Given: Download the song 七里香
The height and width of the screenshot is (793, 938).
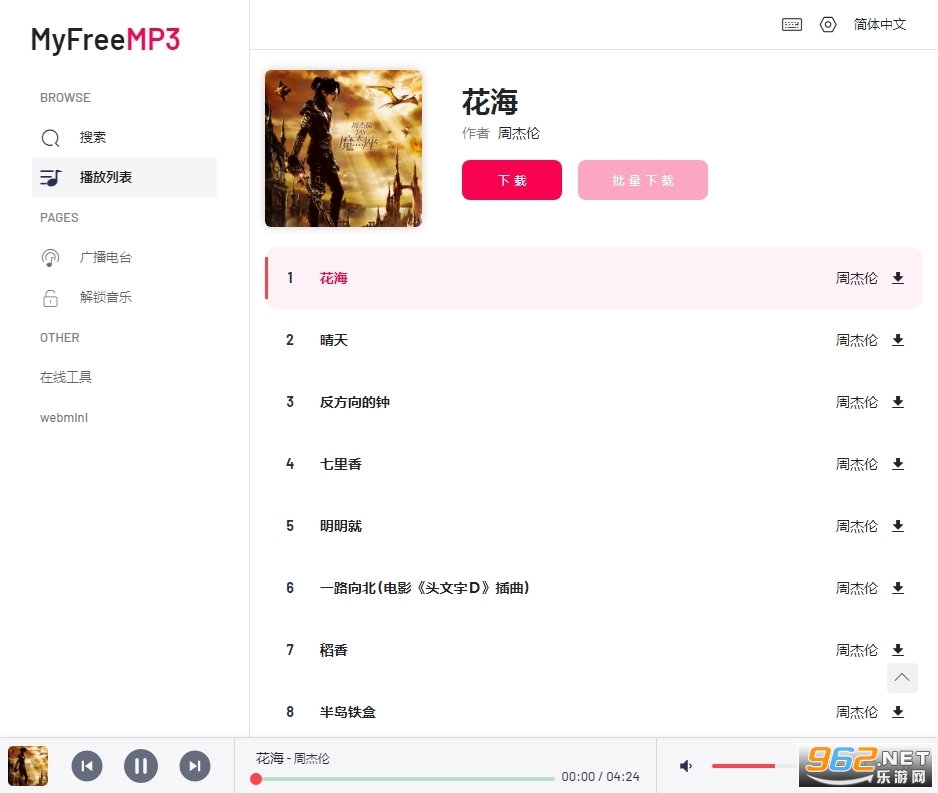Looking at the screenshot, I should click(x=898, y=464).
